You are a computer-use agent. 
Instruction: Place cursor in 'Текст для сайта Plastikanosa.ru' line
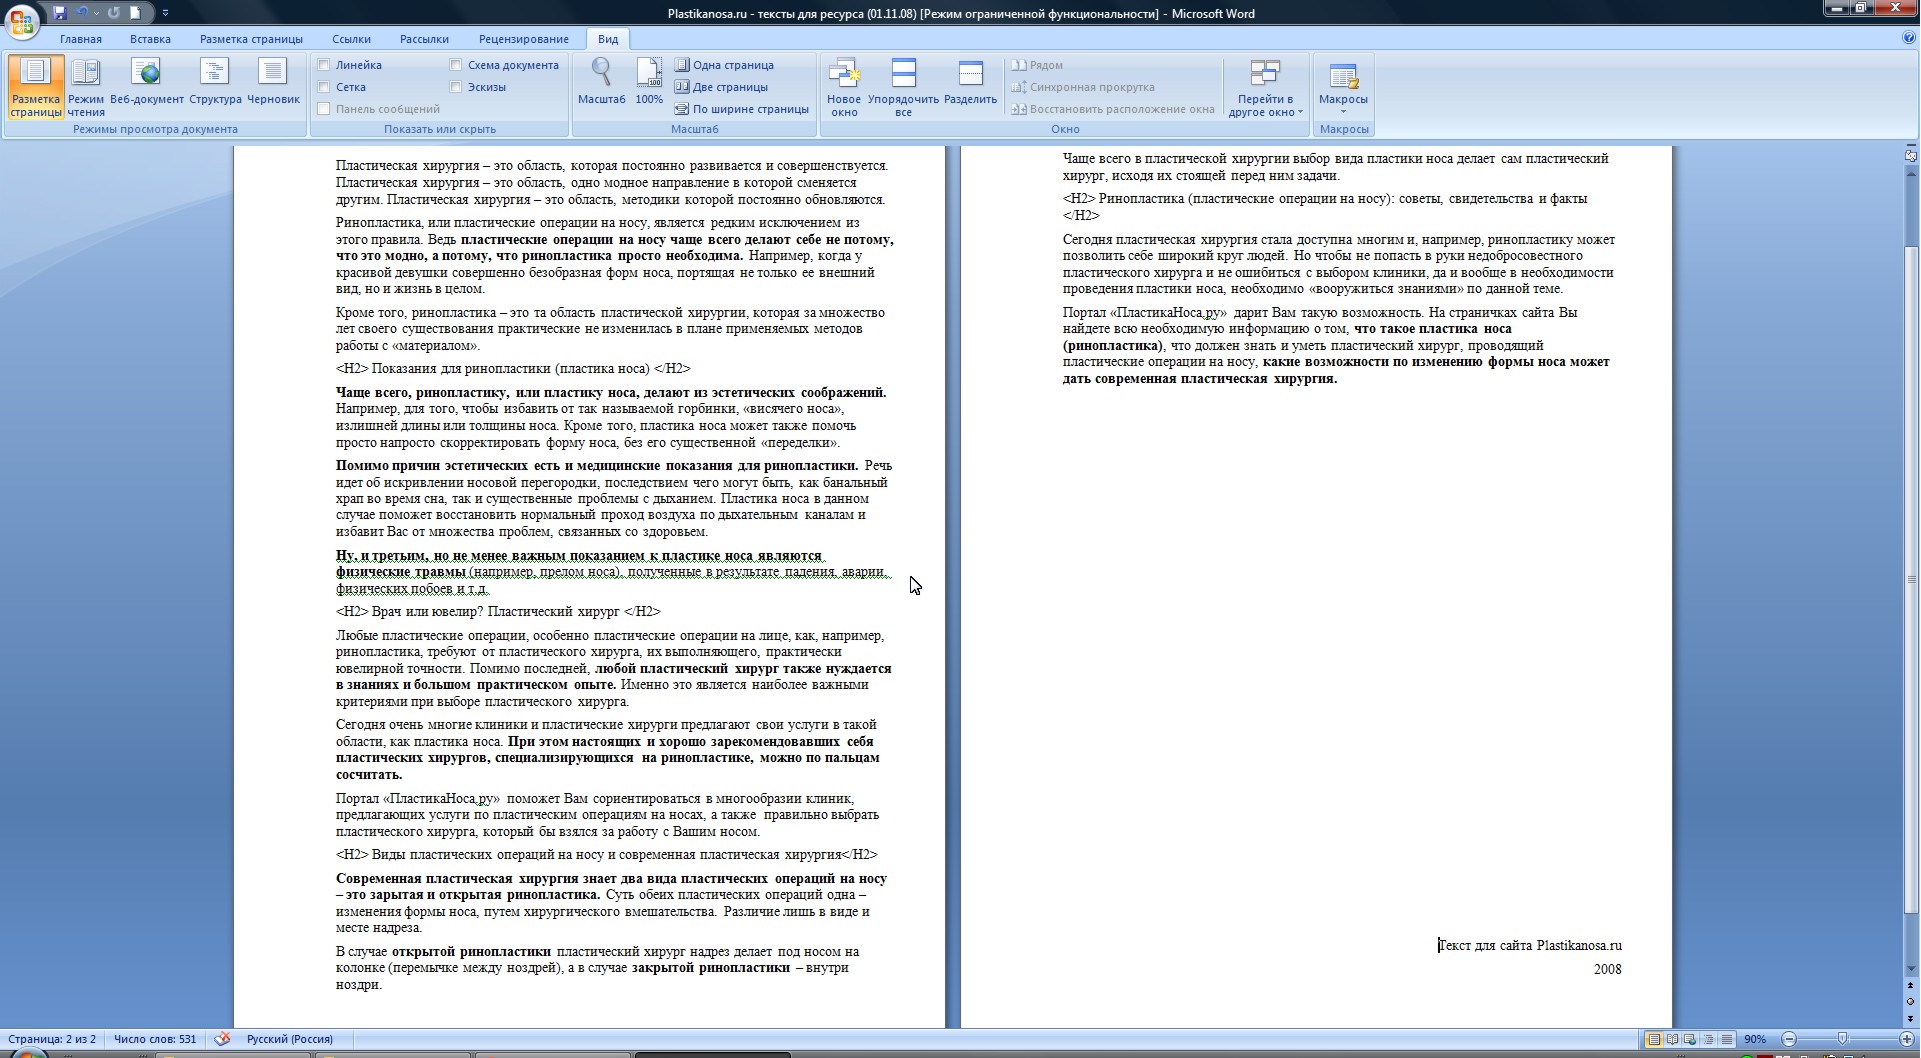(1530, 945)
